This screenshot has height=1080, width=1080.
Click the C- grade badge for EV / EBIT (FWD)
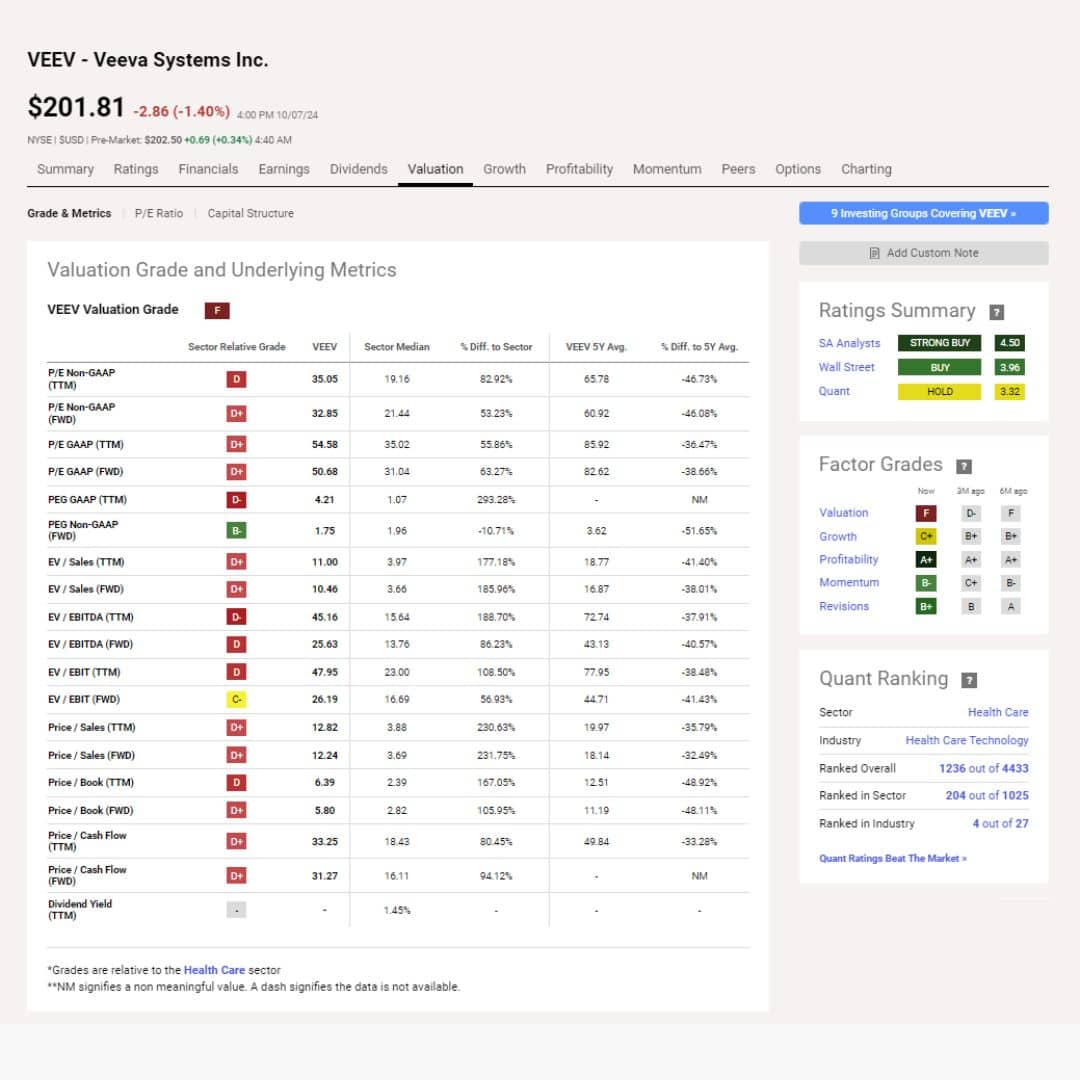coord(236,699)
